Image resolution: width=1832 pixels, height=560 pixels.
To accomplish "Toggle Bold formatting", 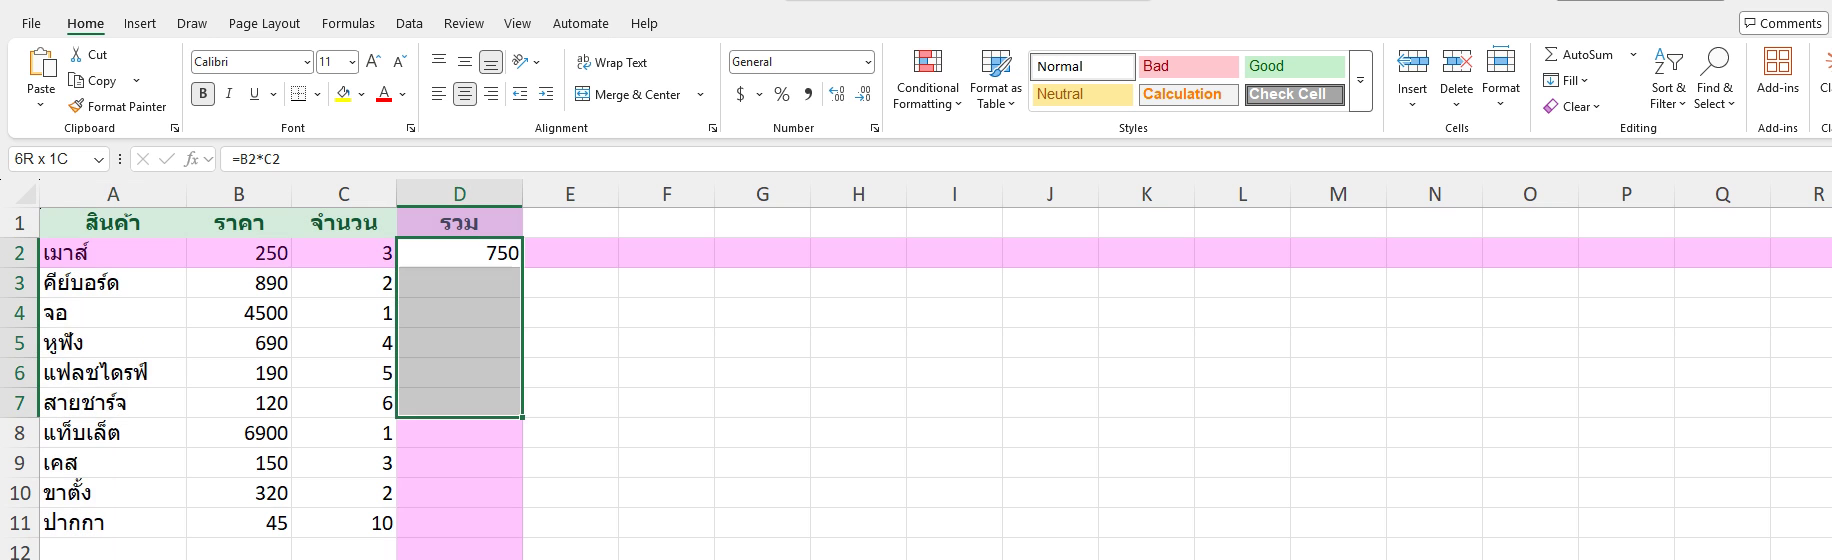I will tap(203, 94).
